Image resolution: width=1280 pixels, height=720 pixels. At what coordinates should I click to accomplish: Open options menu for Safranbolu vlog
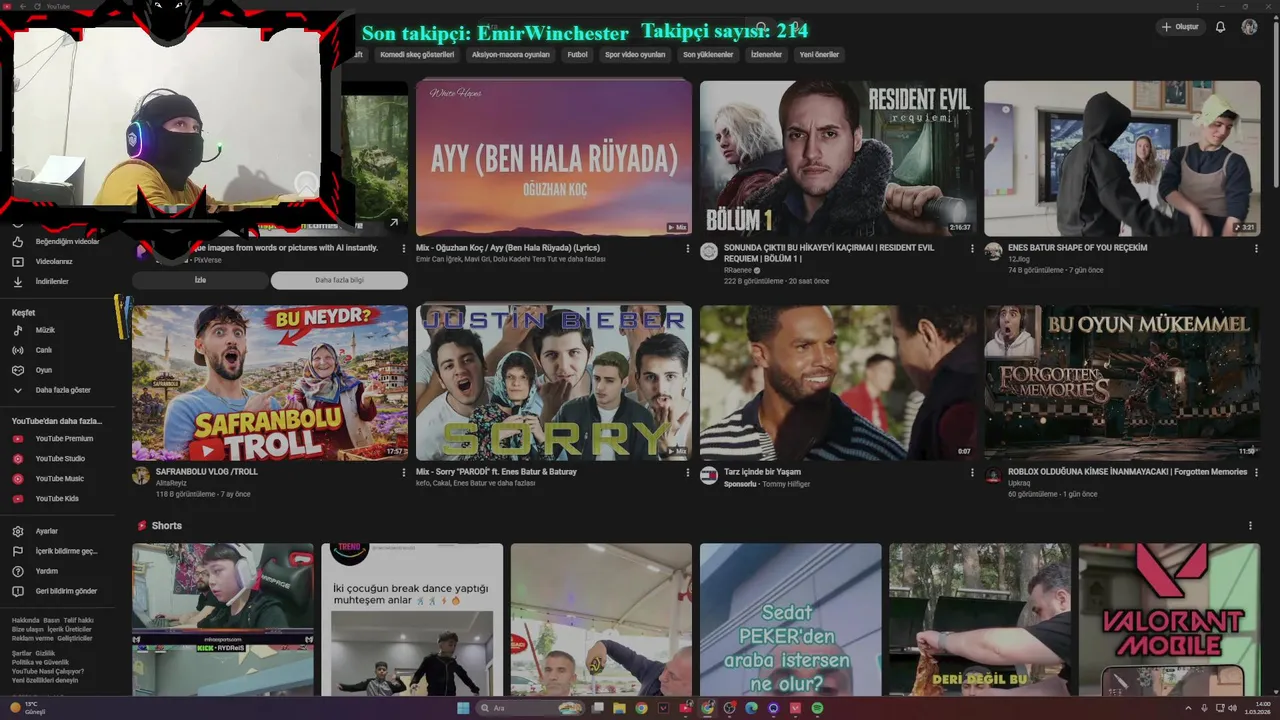[x=404, y=472]
